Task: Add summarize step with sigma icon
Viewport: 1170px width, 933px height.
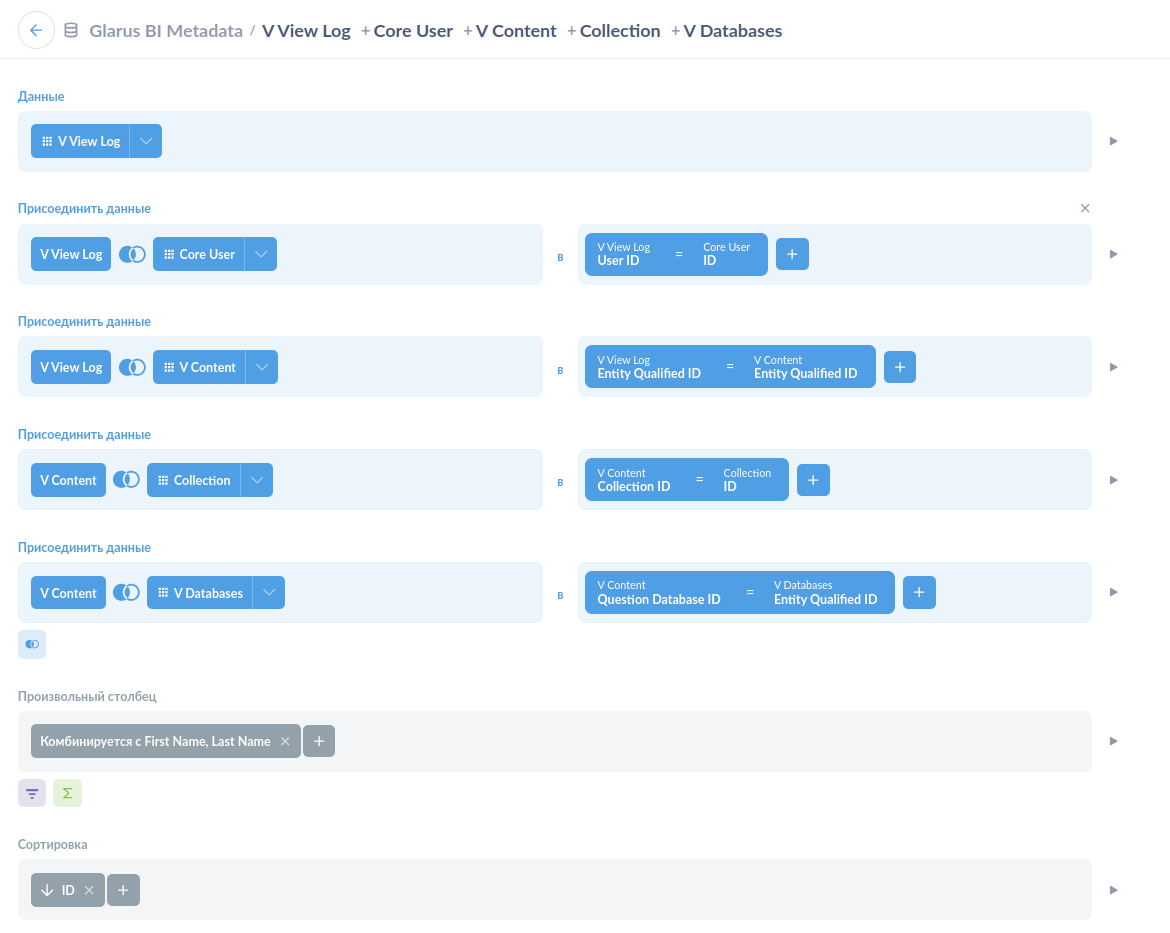Action: (x=67, y=793)
